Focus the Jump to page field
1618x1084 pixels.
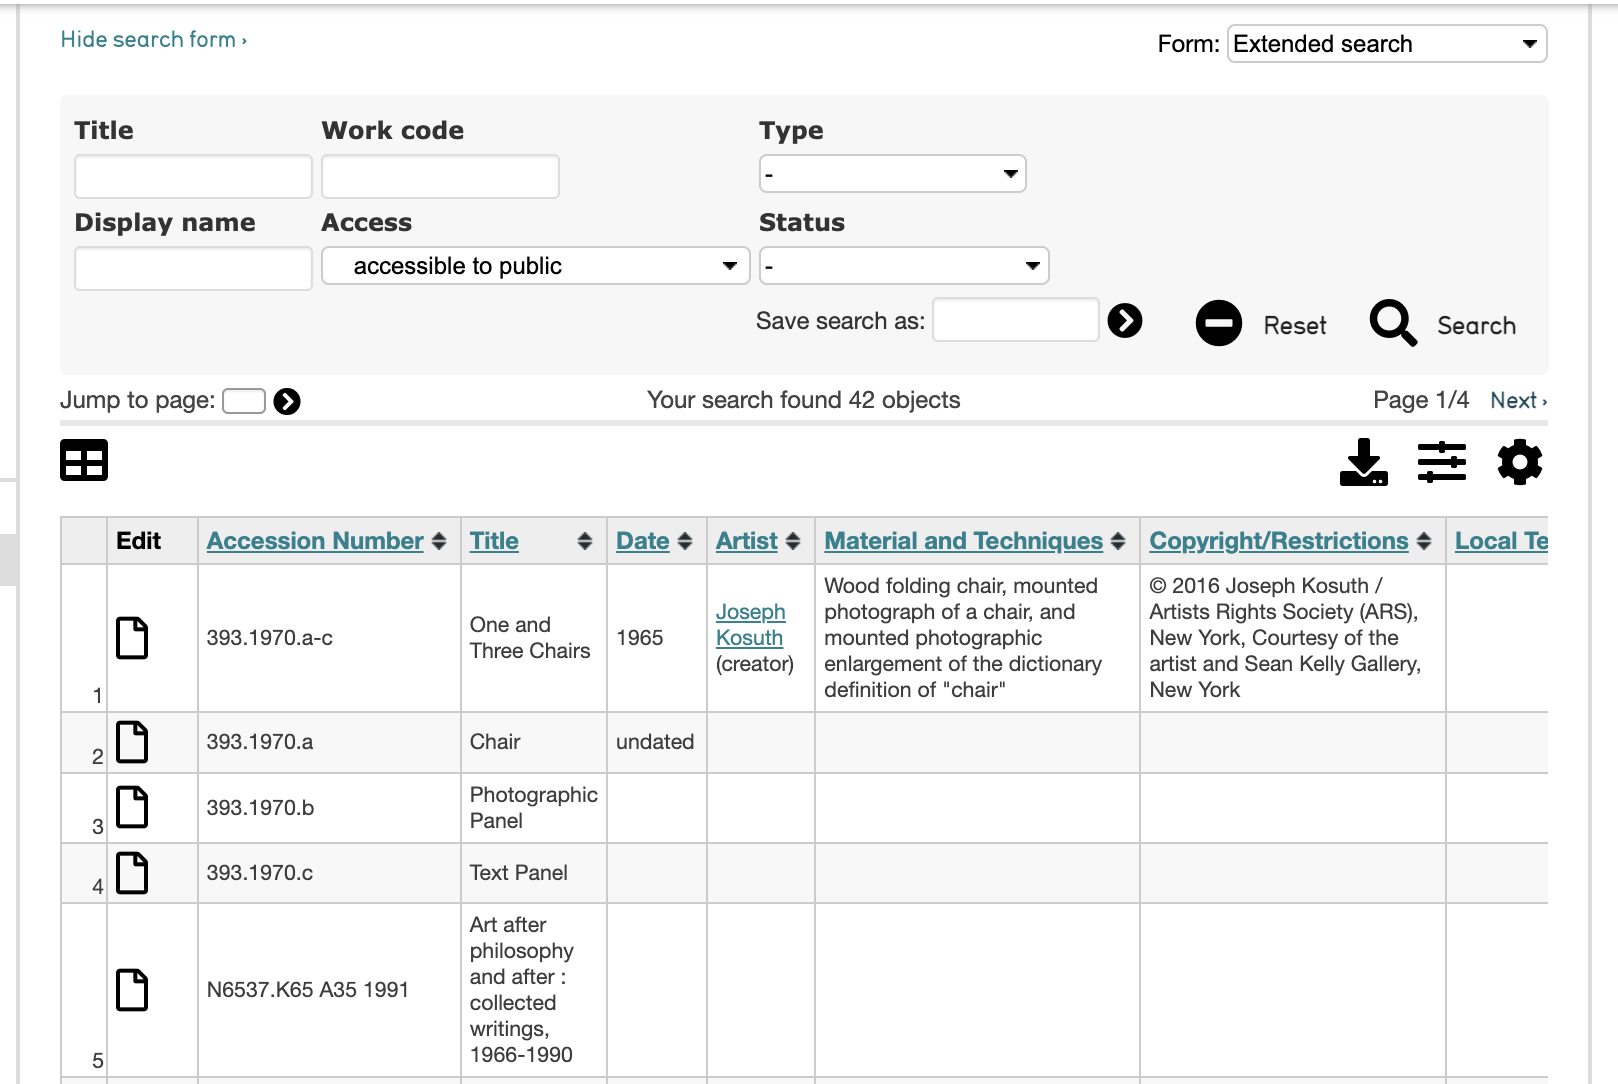(x=244, y=401)
